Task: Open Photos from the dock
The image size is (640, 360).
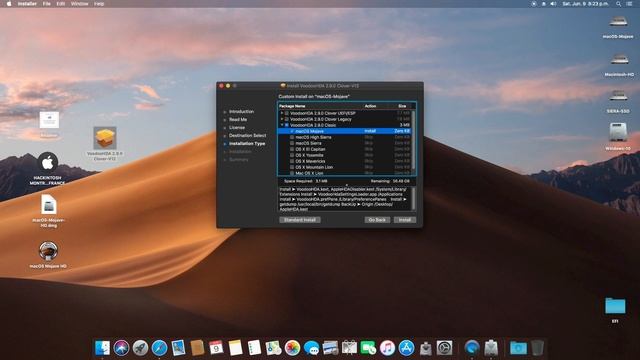Action: point(292,348)
